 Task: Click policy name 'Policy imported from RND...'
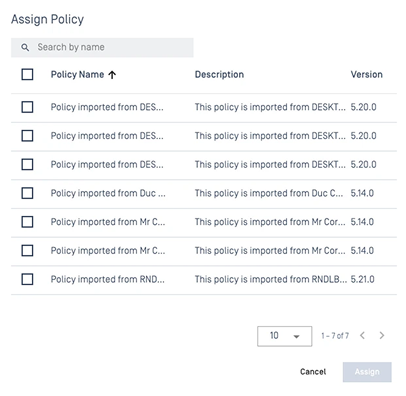(x=107, y=279)
